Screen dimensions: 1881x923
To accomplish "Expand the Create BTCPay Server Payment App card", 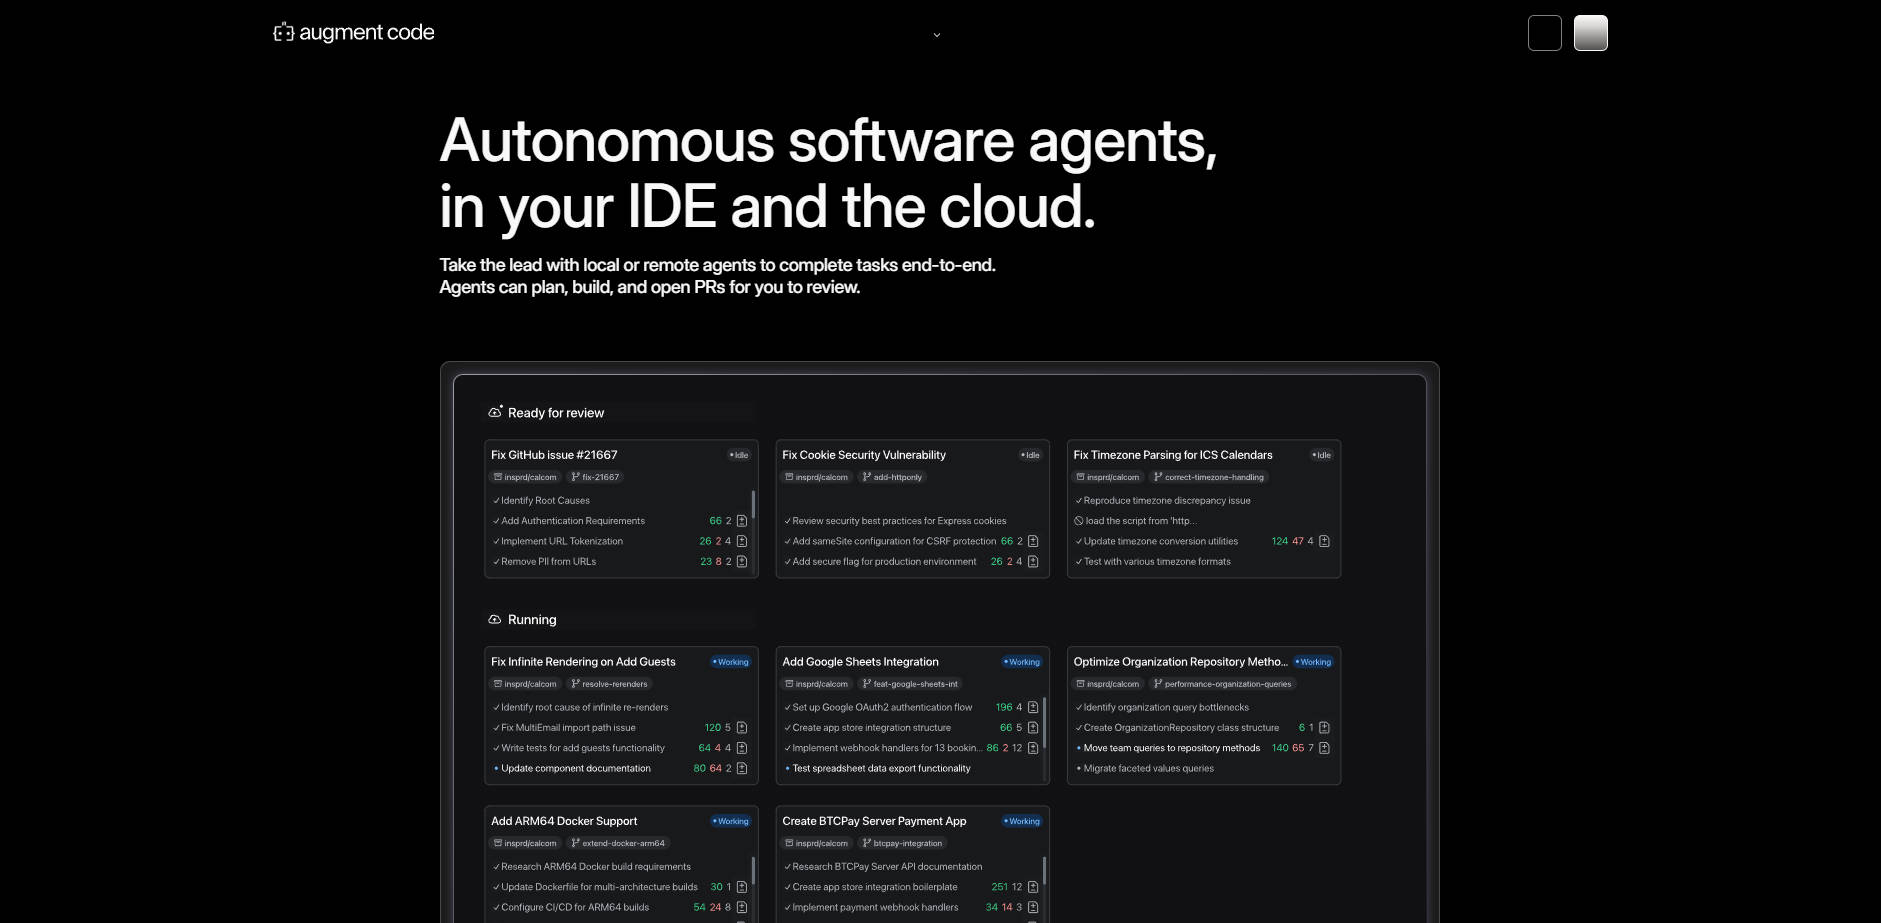I will (x=874, y=821).
